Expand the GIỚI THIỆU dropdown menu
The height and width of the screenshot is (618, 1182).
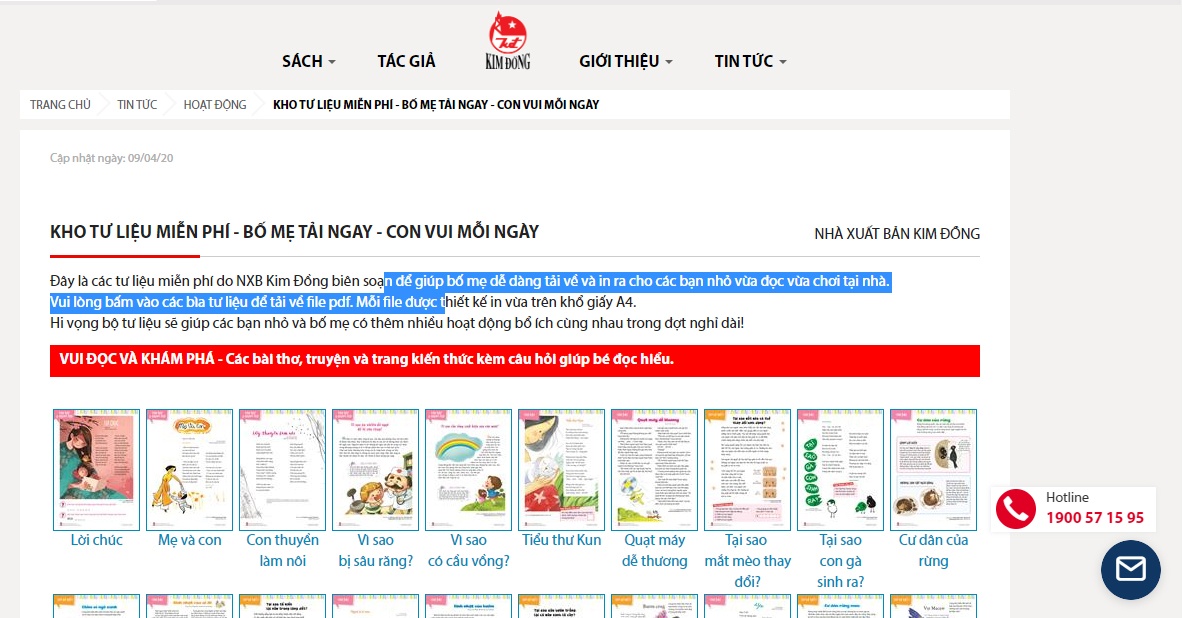tap(625, 61)
